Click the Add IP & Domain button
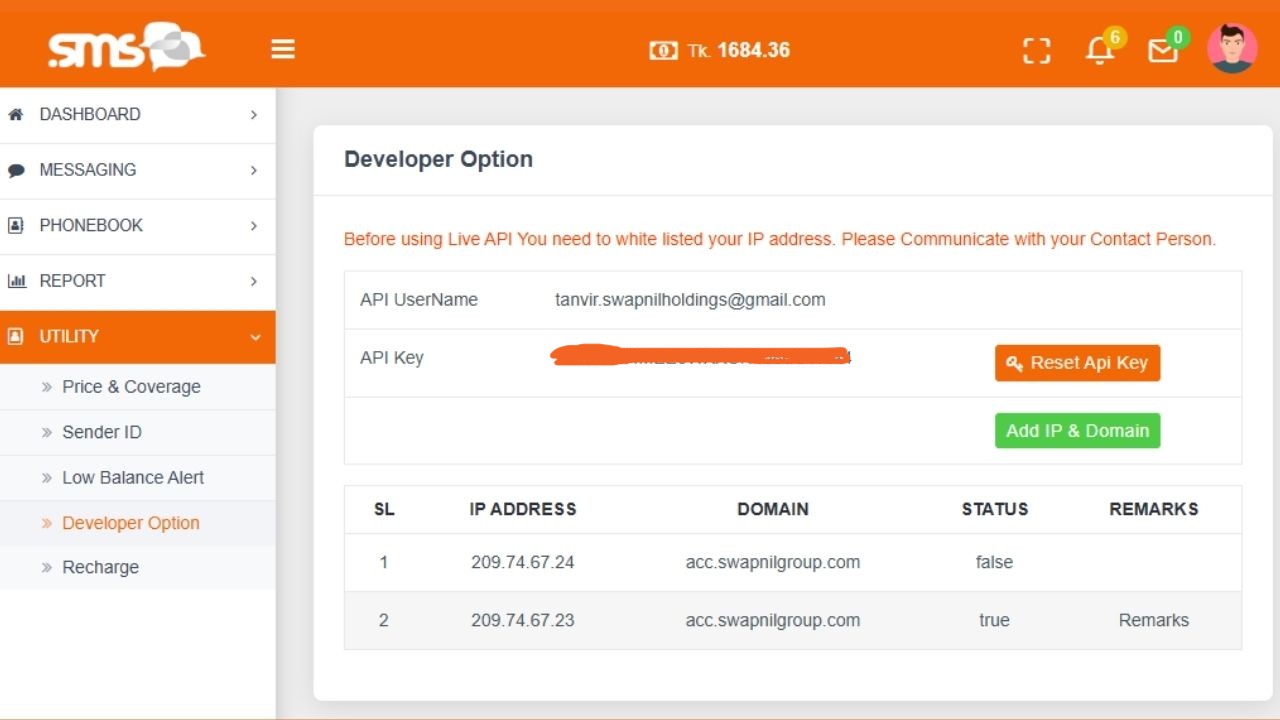The height and width of the screenshot is (720, 1280). (x=1077, y=431)
